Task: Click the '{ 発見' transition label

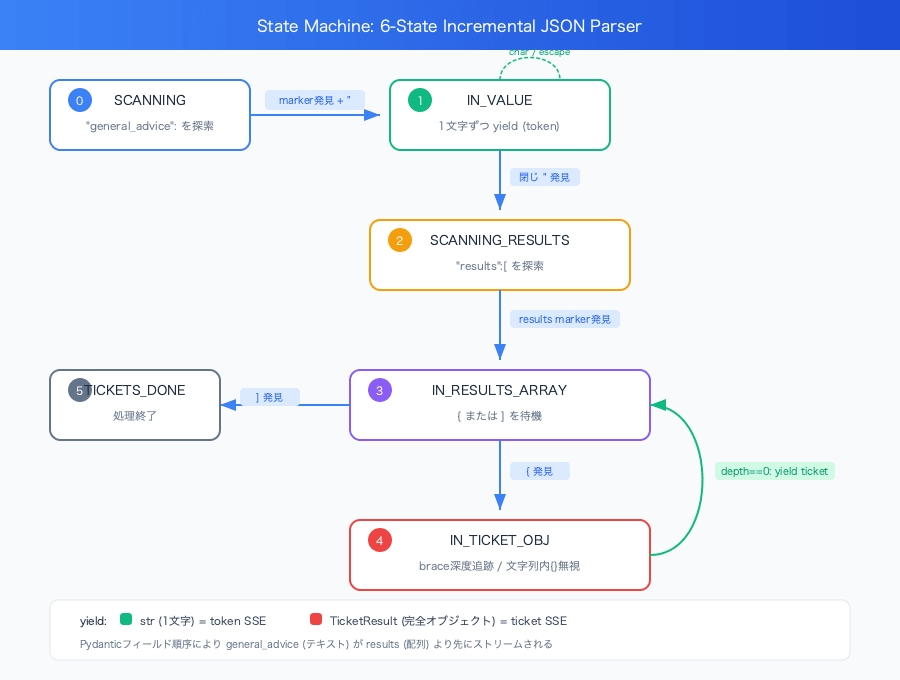Action: [x=540, y=471]
